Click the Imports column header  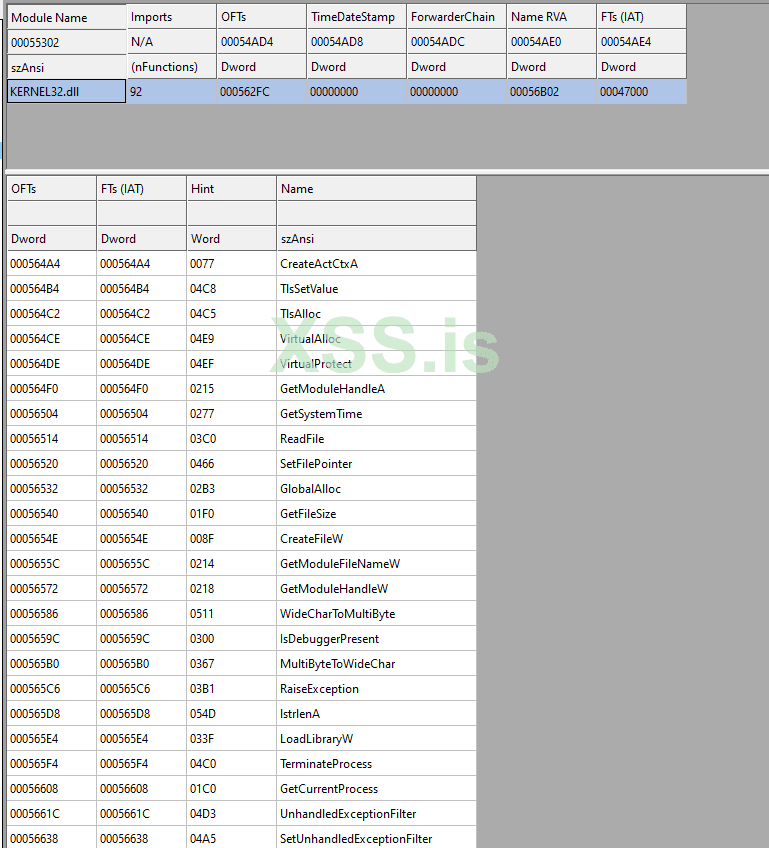(171, 17)
